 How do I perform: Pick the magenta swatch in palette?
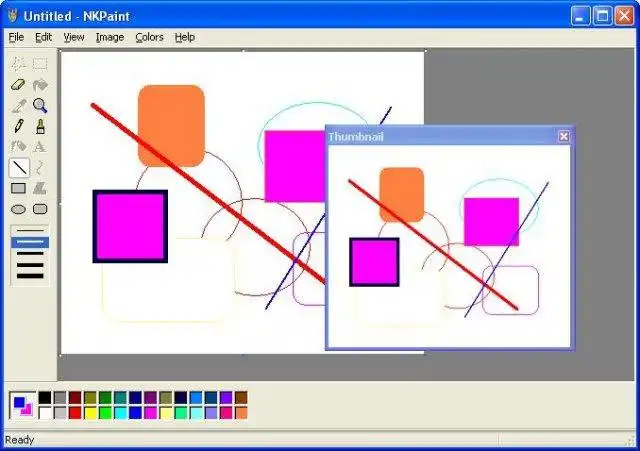tap(151, 413)
